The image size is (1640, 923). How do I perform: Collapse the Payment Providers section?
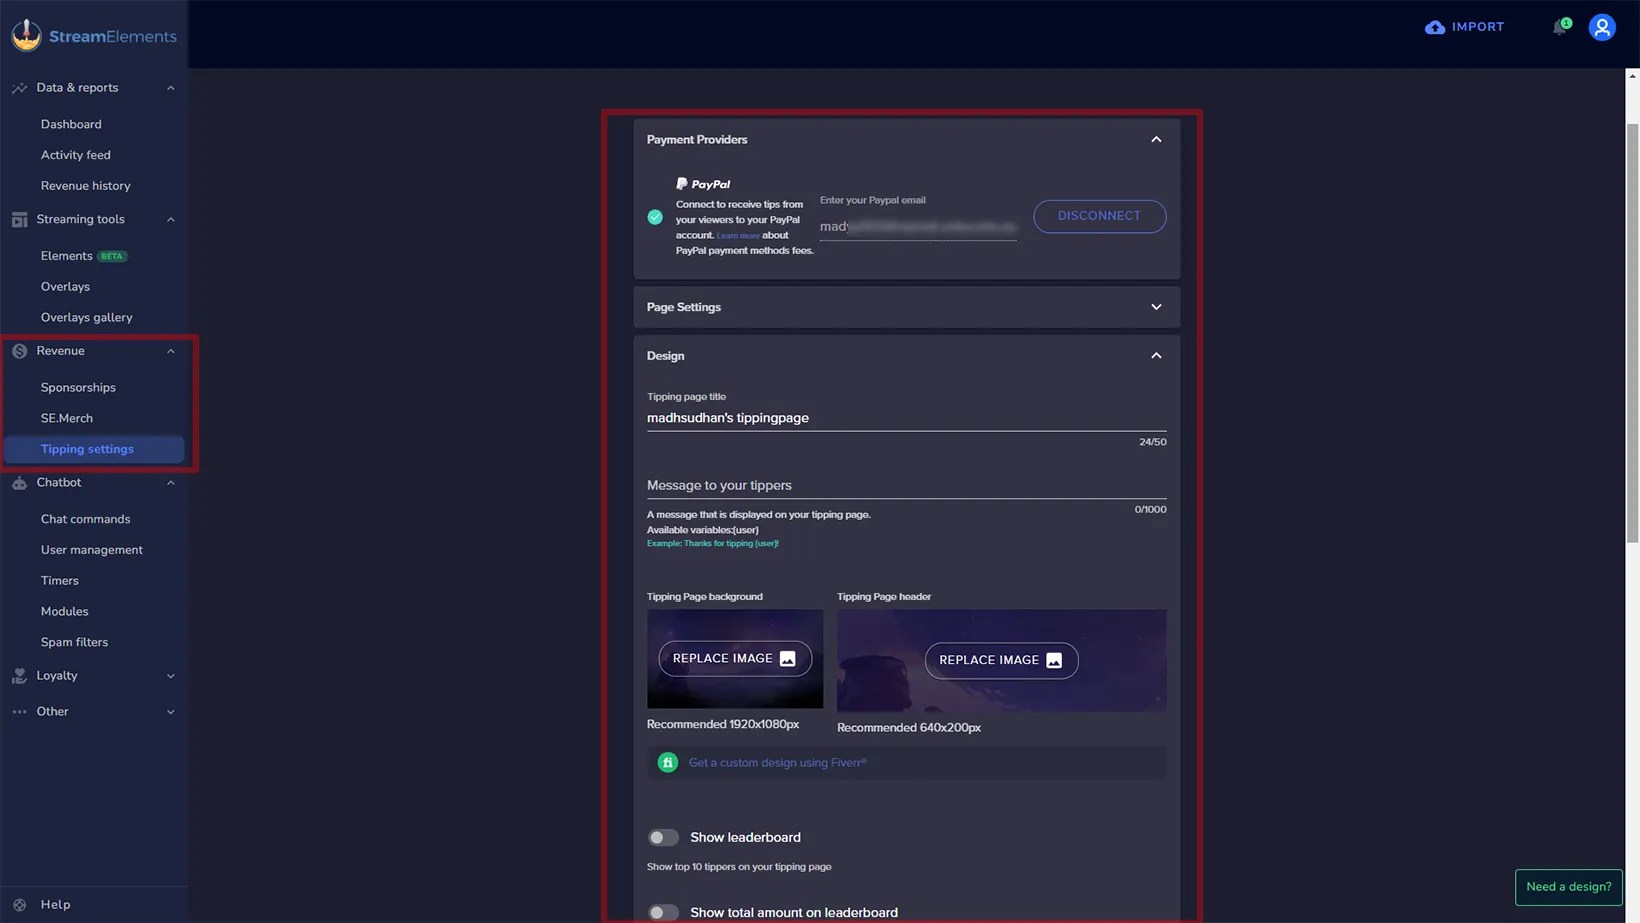tap(1156, 139)
